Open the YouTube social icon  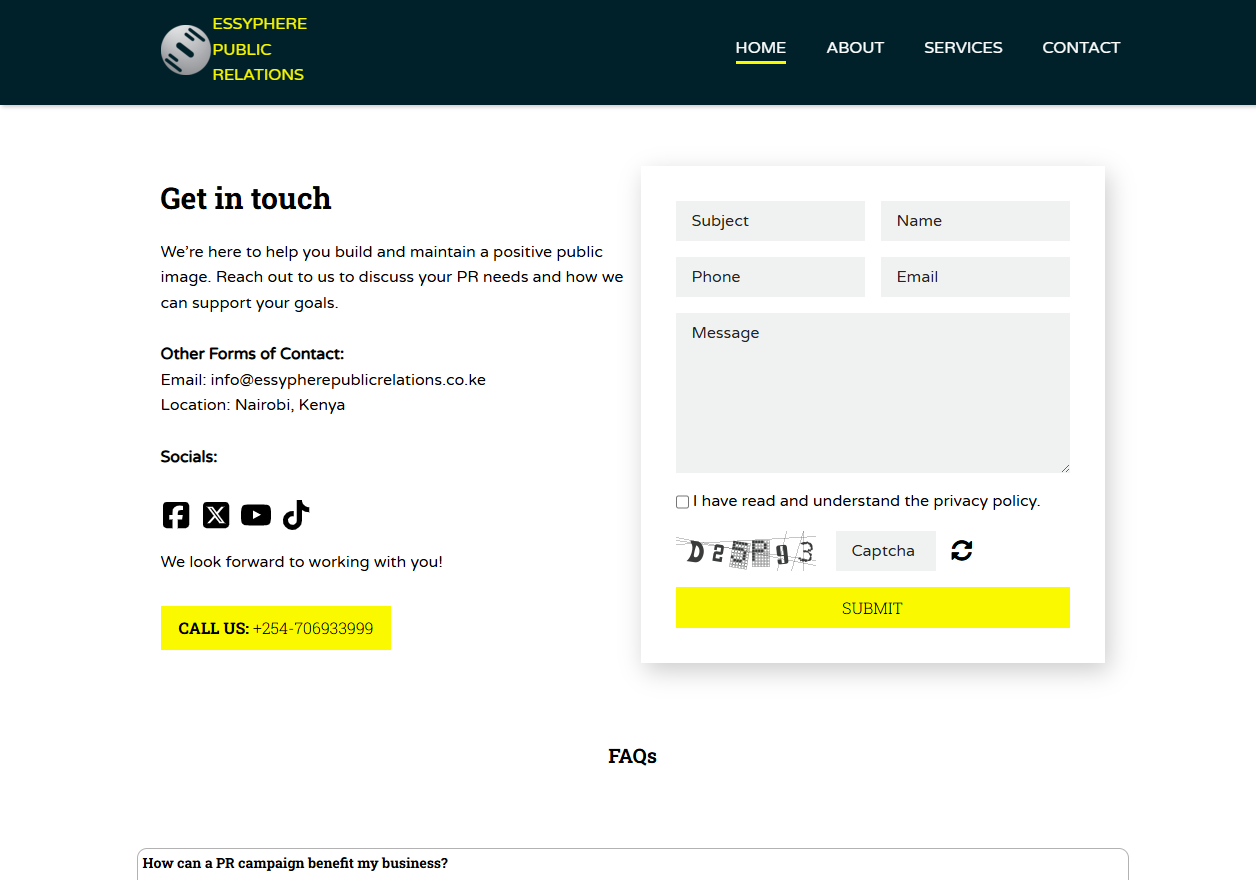256,515
